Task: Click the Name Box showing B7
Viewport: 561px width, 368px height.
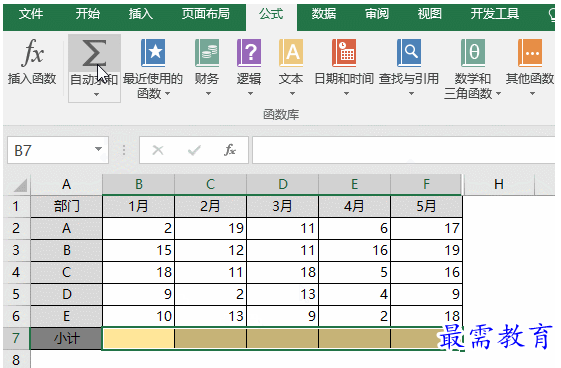Action: pos(58,150)
